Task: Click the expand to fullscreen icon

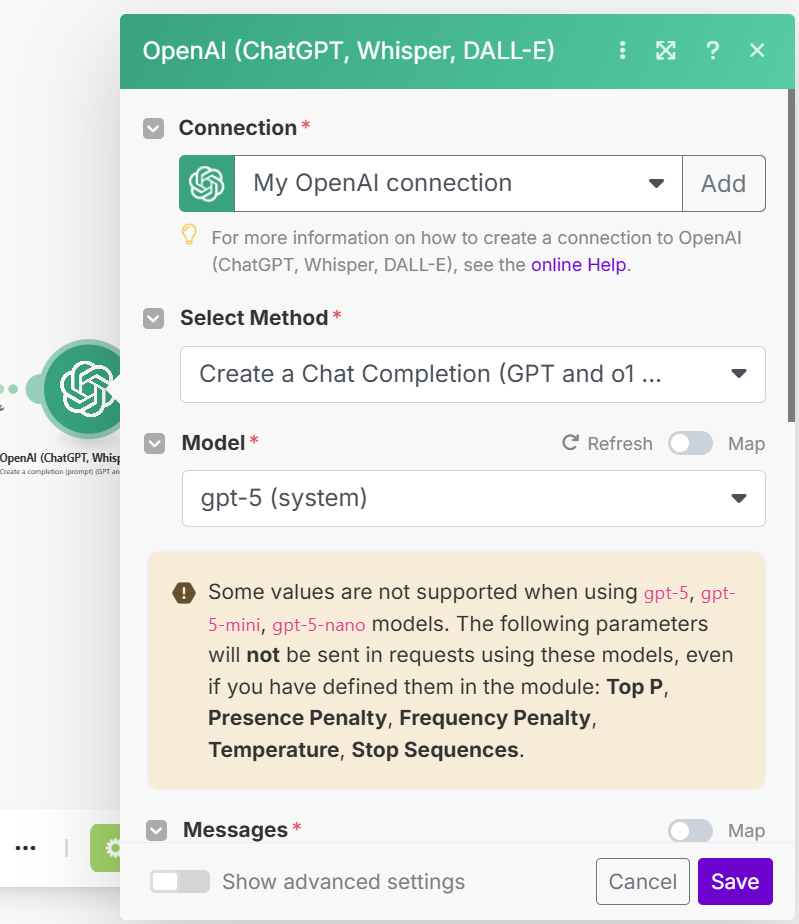Action: click(x=666, y=50)
